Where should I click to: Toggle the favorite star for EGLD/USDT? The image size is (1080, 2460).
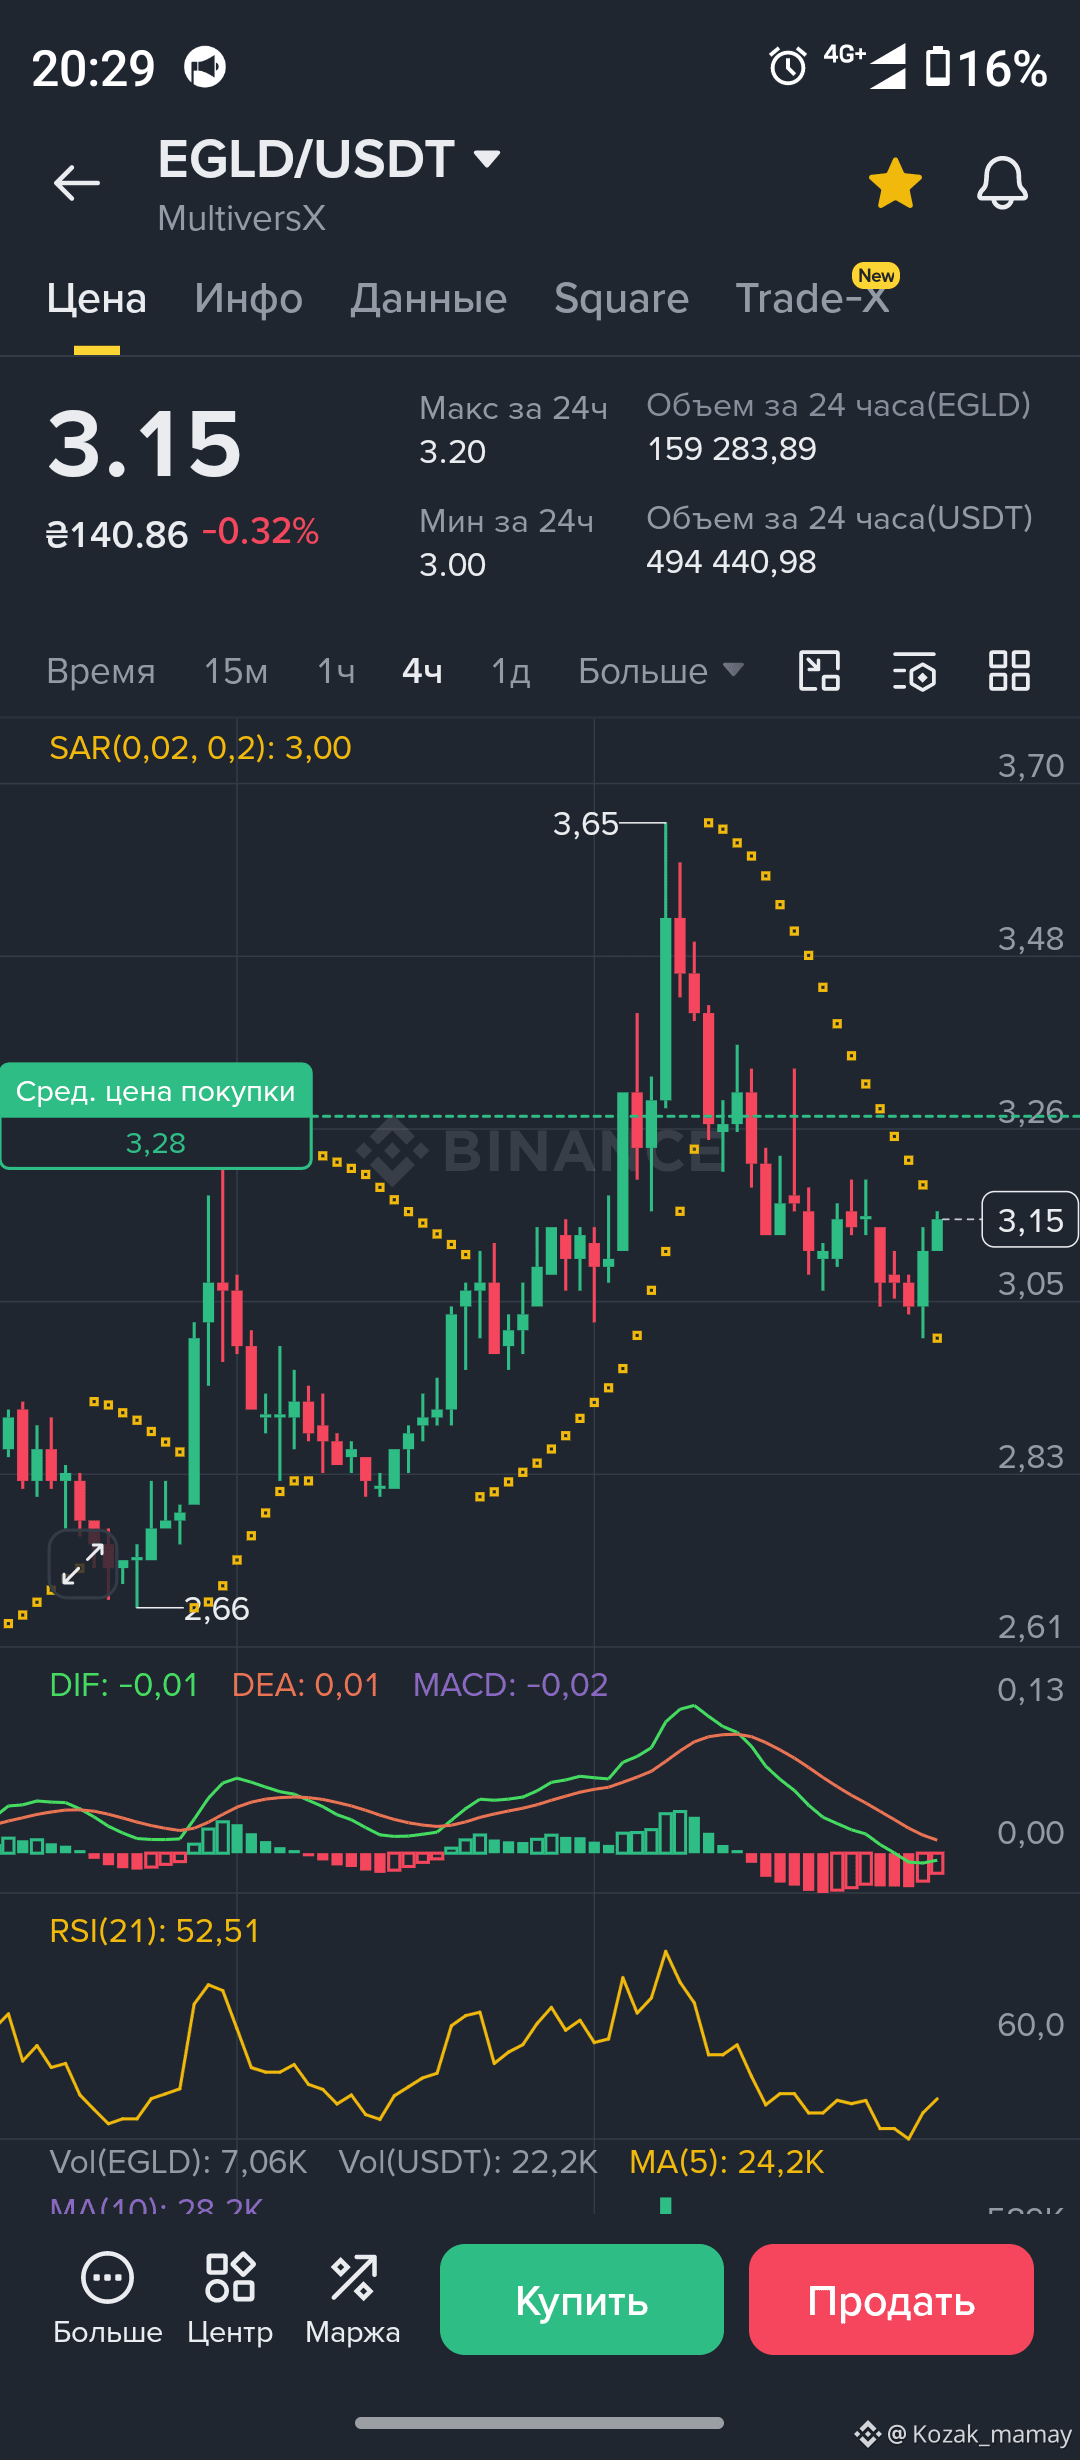click(x=895, y=183)
